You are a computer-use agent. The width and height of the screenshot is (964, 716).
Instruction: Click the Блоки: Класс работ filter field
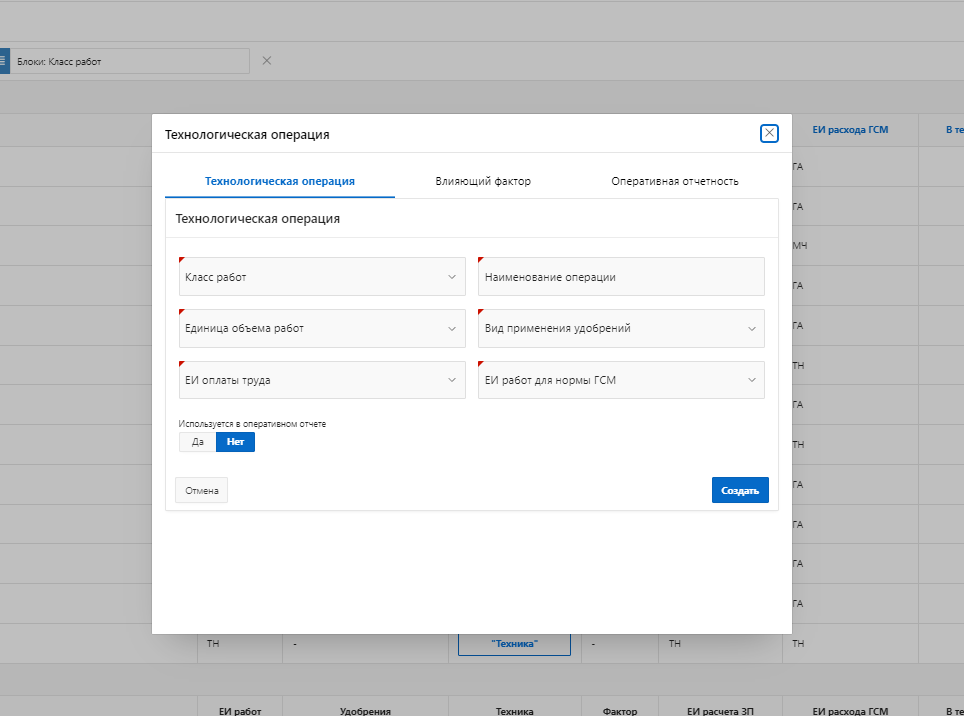click(x=130, y=61)
